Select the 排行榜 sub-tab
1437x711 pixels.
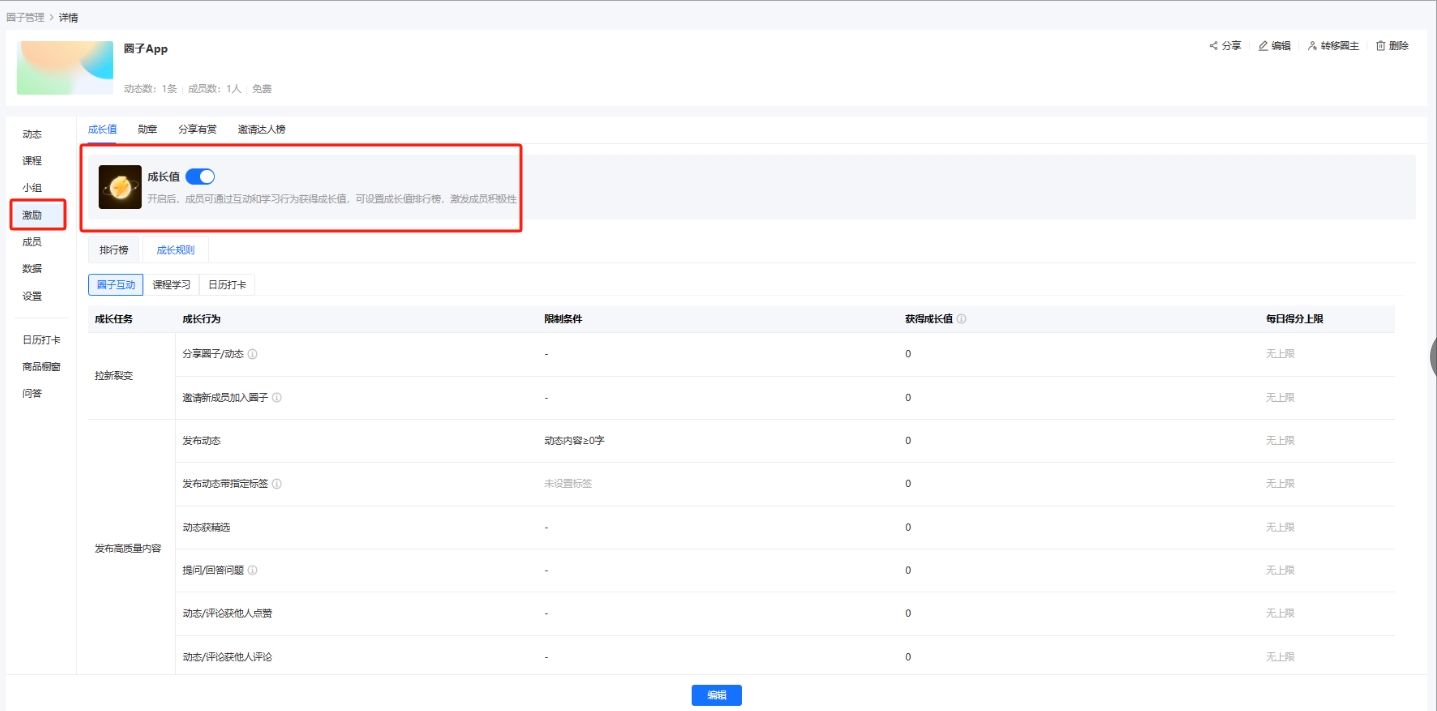pyautogui.click(x=114, y=249)
